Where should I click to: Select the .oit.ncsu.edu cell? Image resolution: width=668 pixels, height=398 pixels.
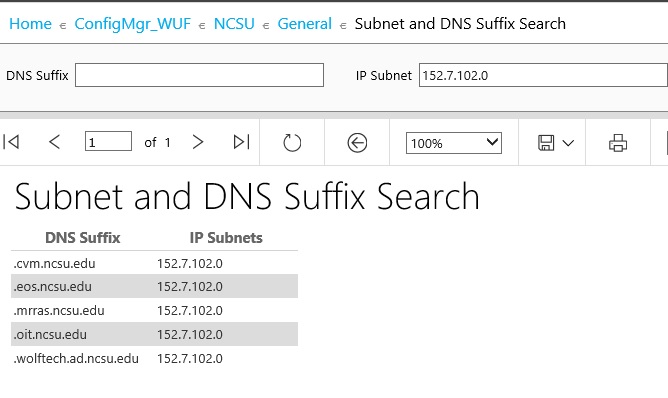point(50,335)
